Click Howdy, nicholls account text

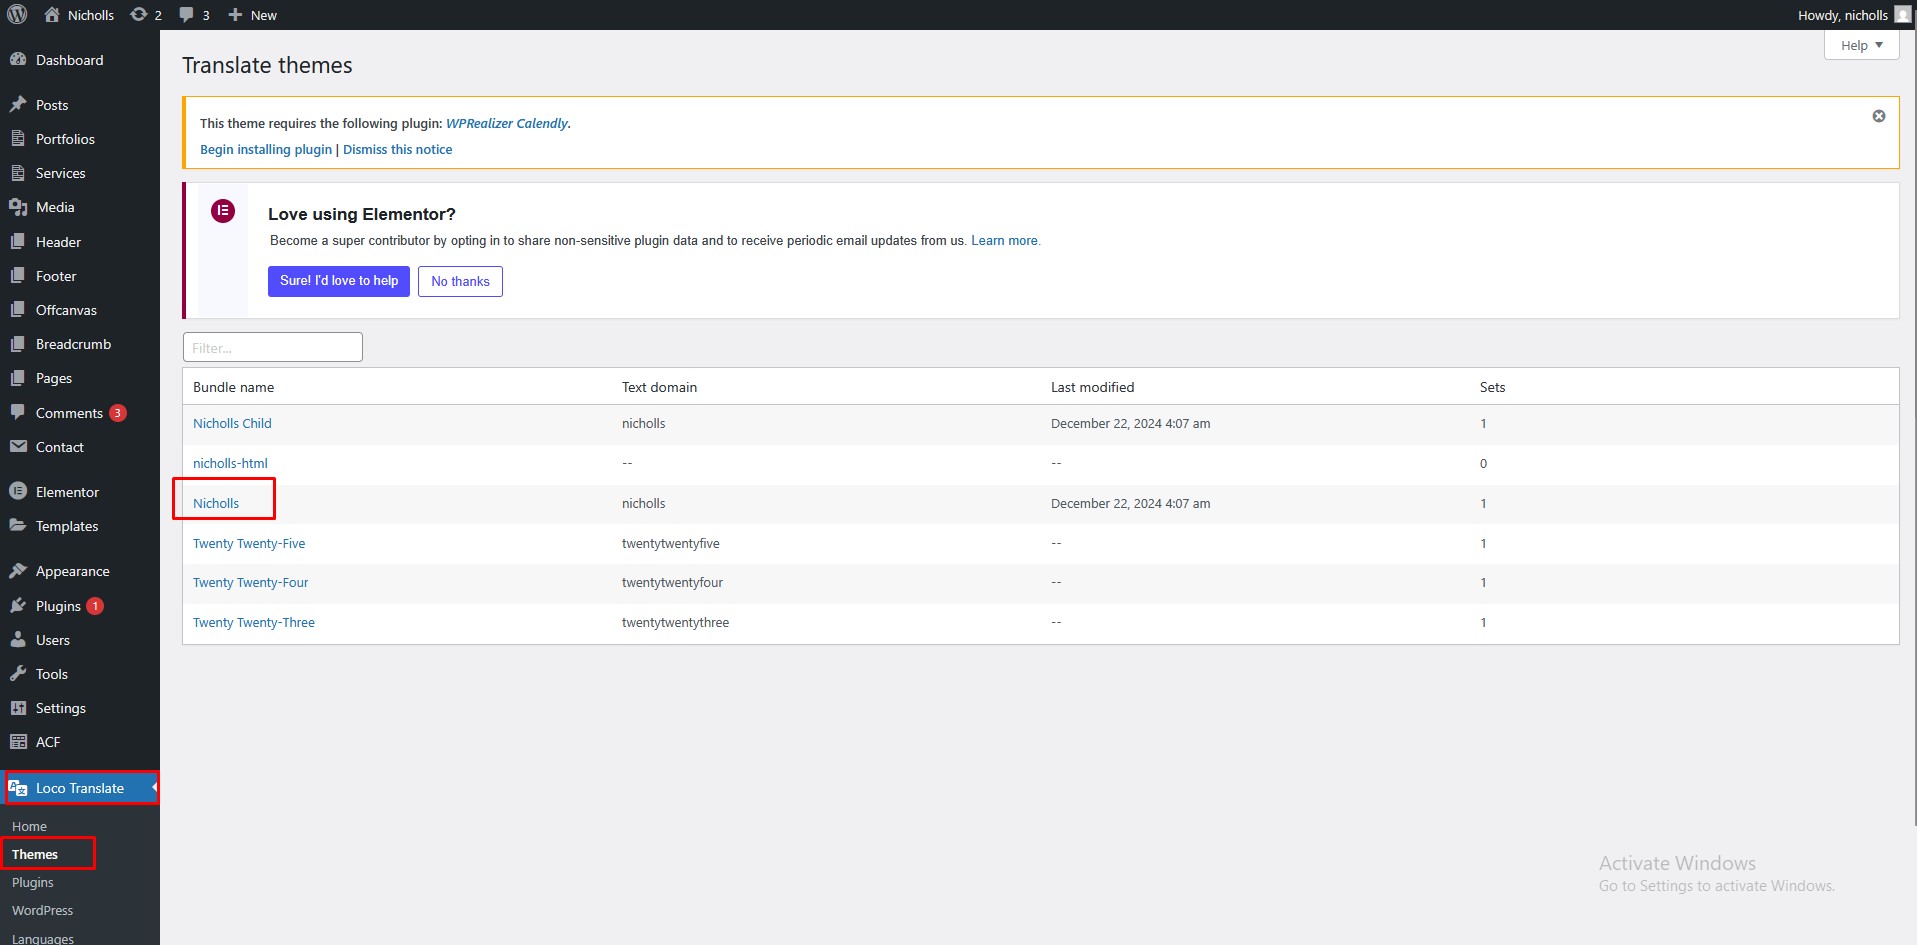tap(1842, 15)
